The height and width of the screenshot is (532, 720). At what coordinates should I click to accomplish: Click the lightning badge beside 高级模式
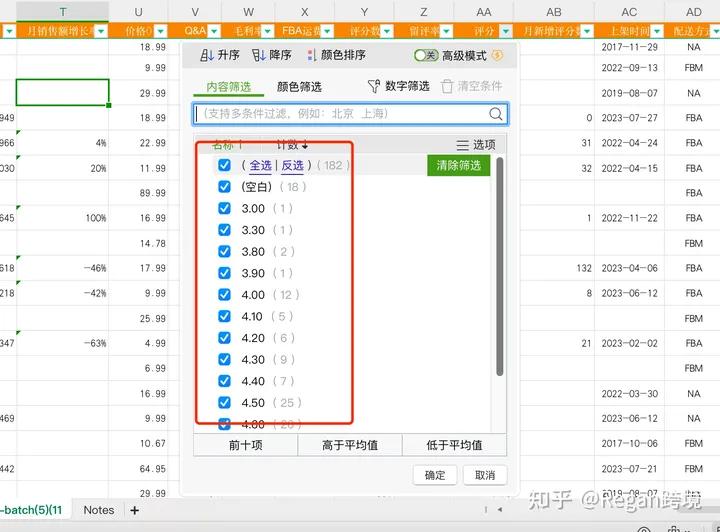point(497,56)
